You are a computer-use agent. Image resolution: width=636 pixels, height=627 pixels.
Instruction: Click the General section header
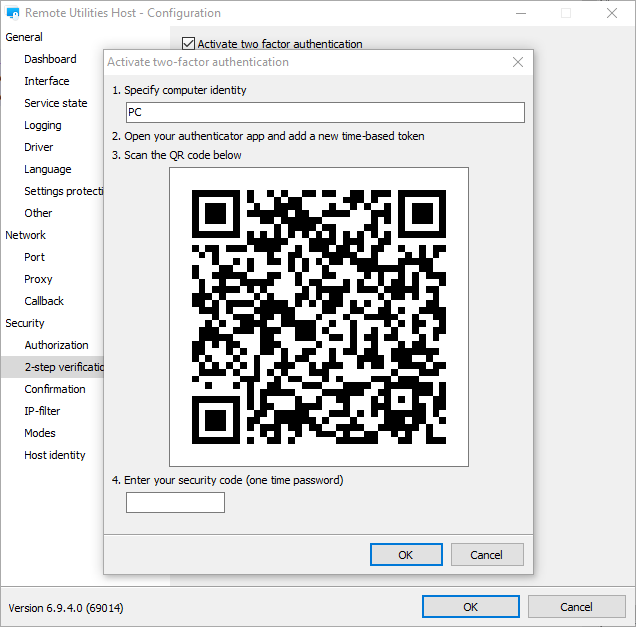click(x=24, y=37)
